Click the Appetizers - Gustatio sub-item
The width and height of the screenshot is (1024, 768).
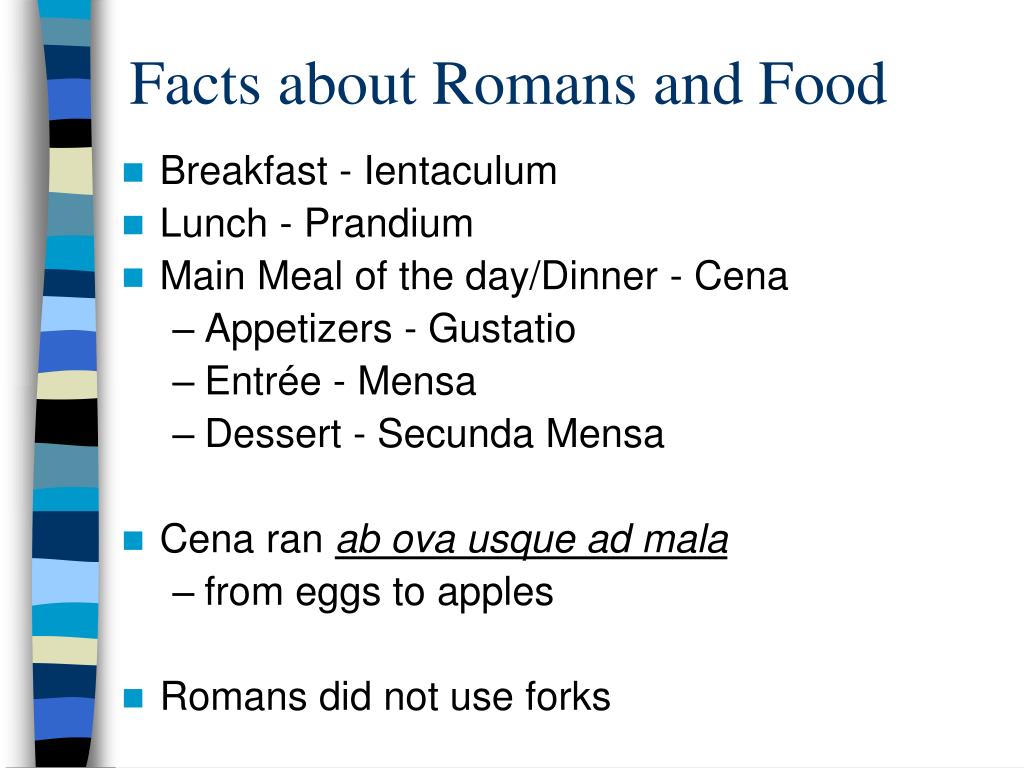(374, 328)
